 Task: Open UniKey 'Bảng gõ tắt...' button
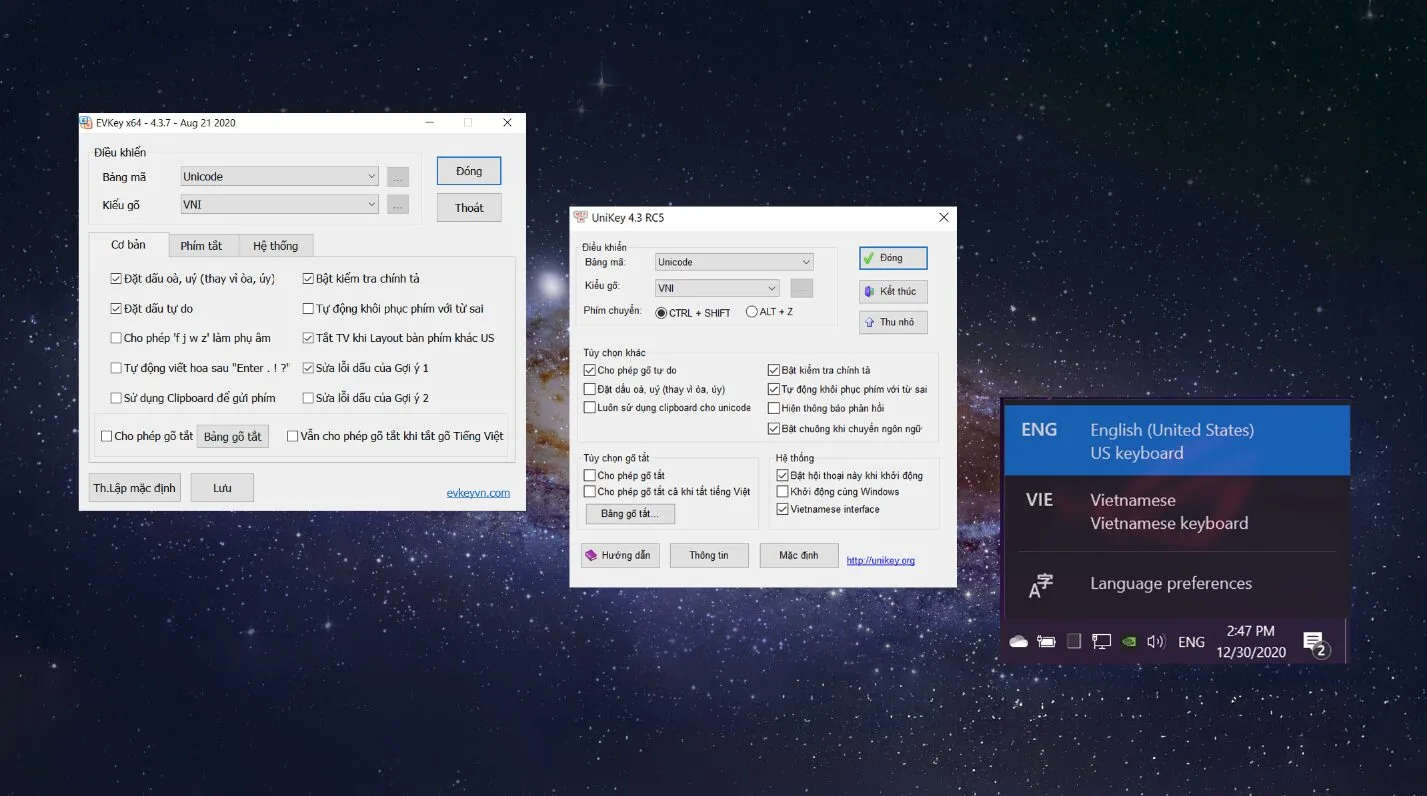tap(630, 514)
